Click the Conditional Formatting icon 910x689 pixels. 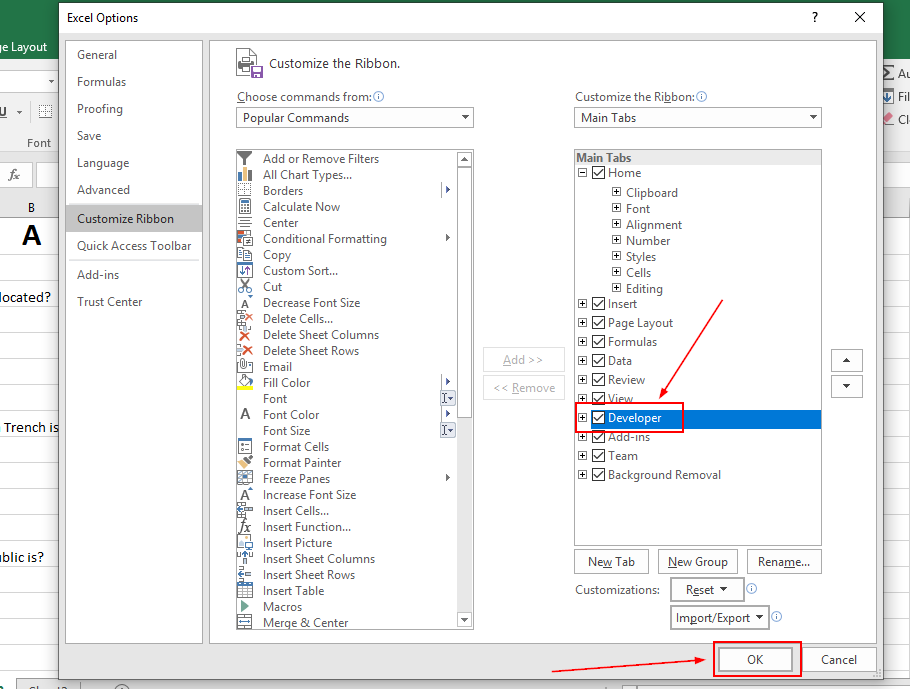tap(245, 239)
